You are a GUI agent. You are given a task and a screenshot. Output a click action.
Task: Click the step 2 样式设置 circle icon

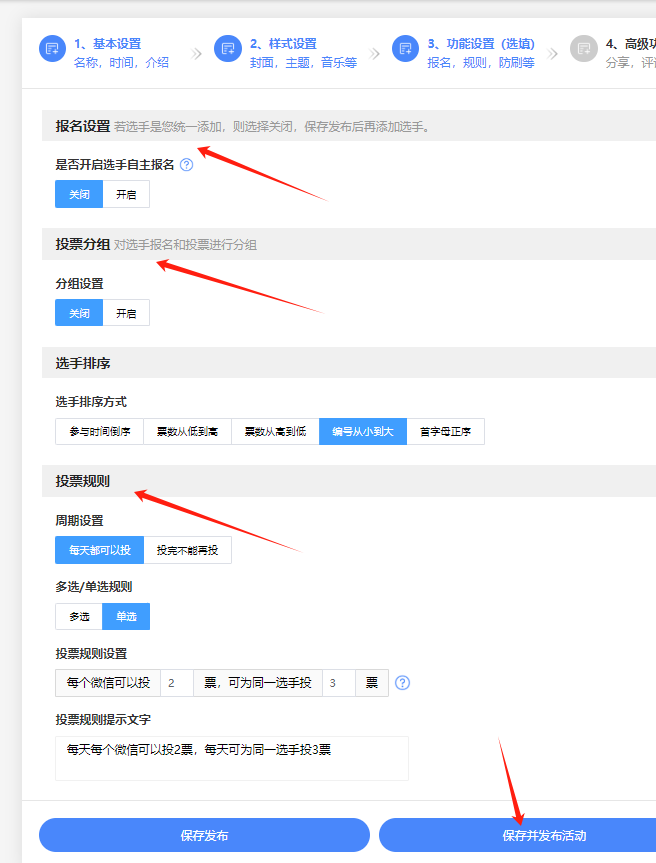(x=228, y=49)
